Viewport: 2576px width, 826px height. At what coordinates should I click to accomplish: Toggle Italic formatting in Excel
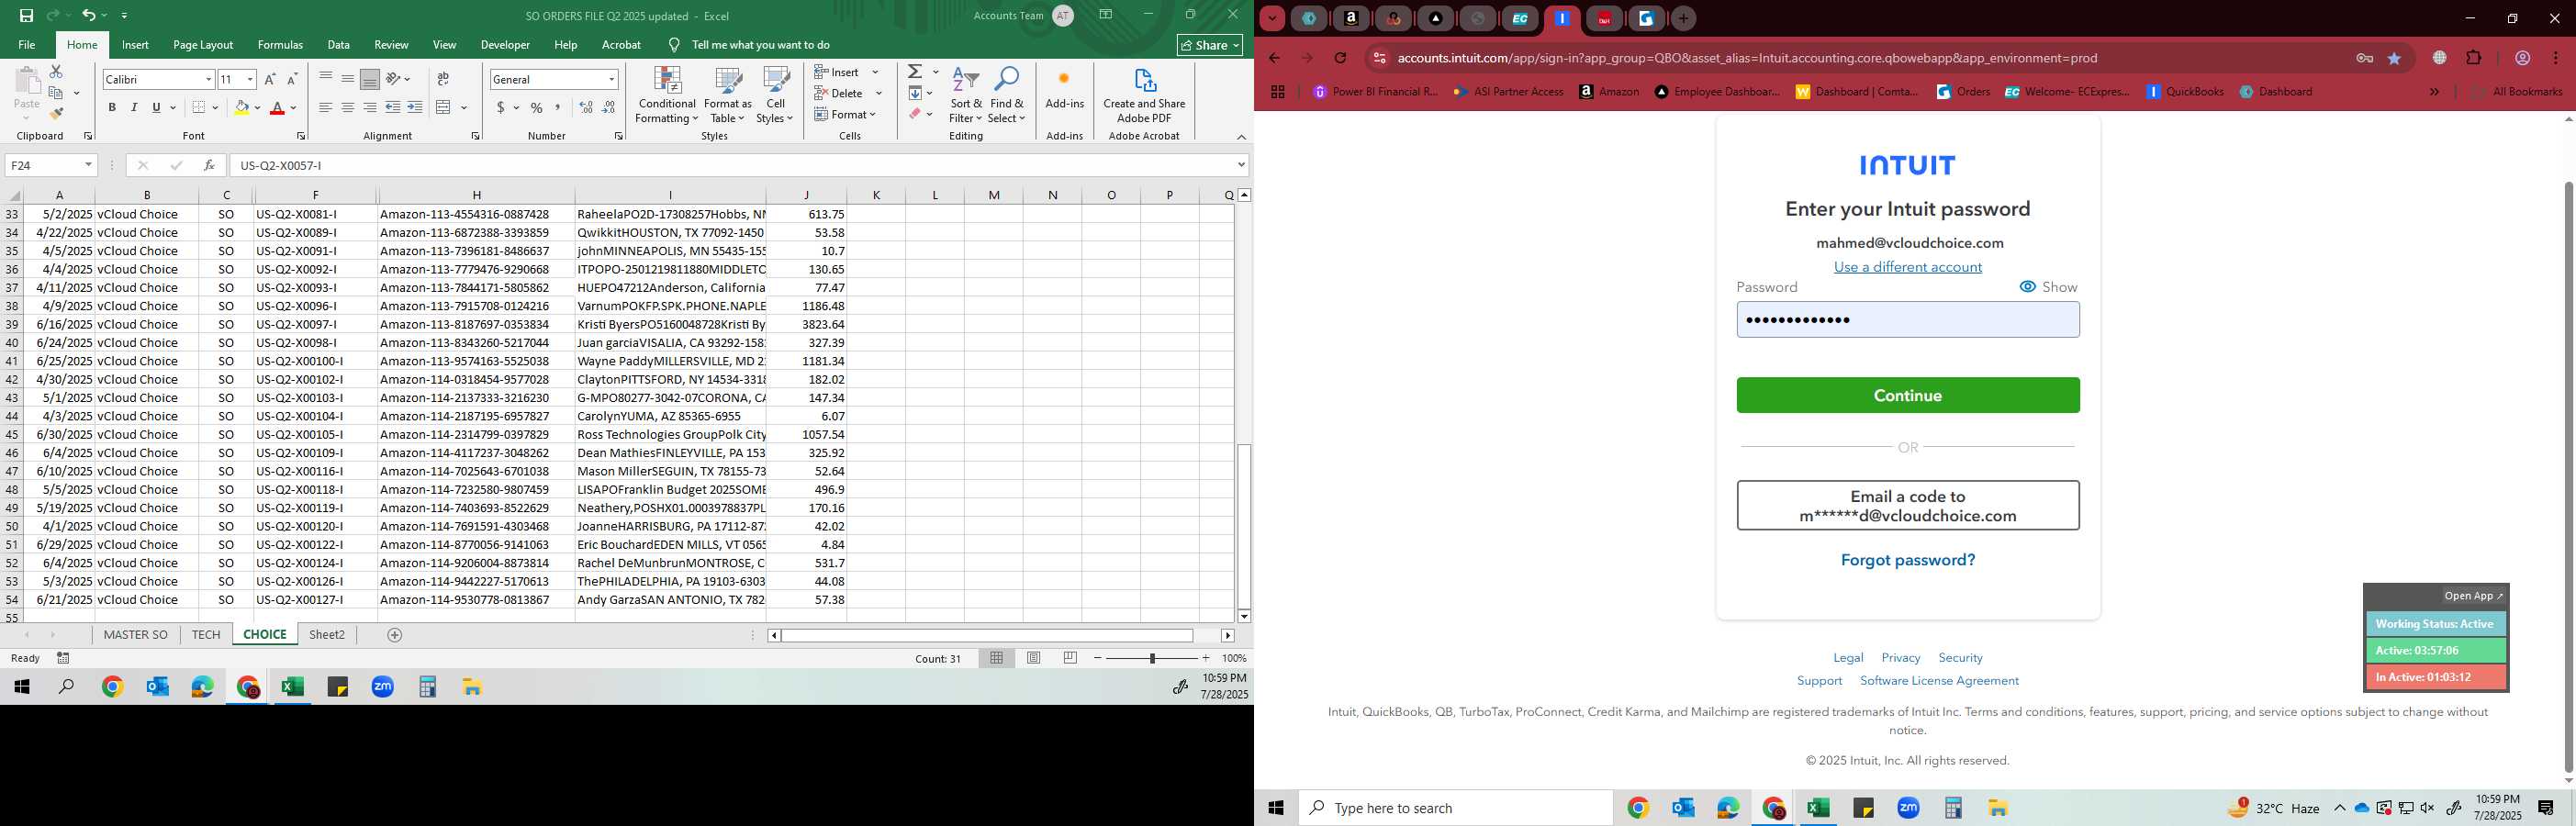[134, 108]
